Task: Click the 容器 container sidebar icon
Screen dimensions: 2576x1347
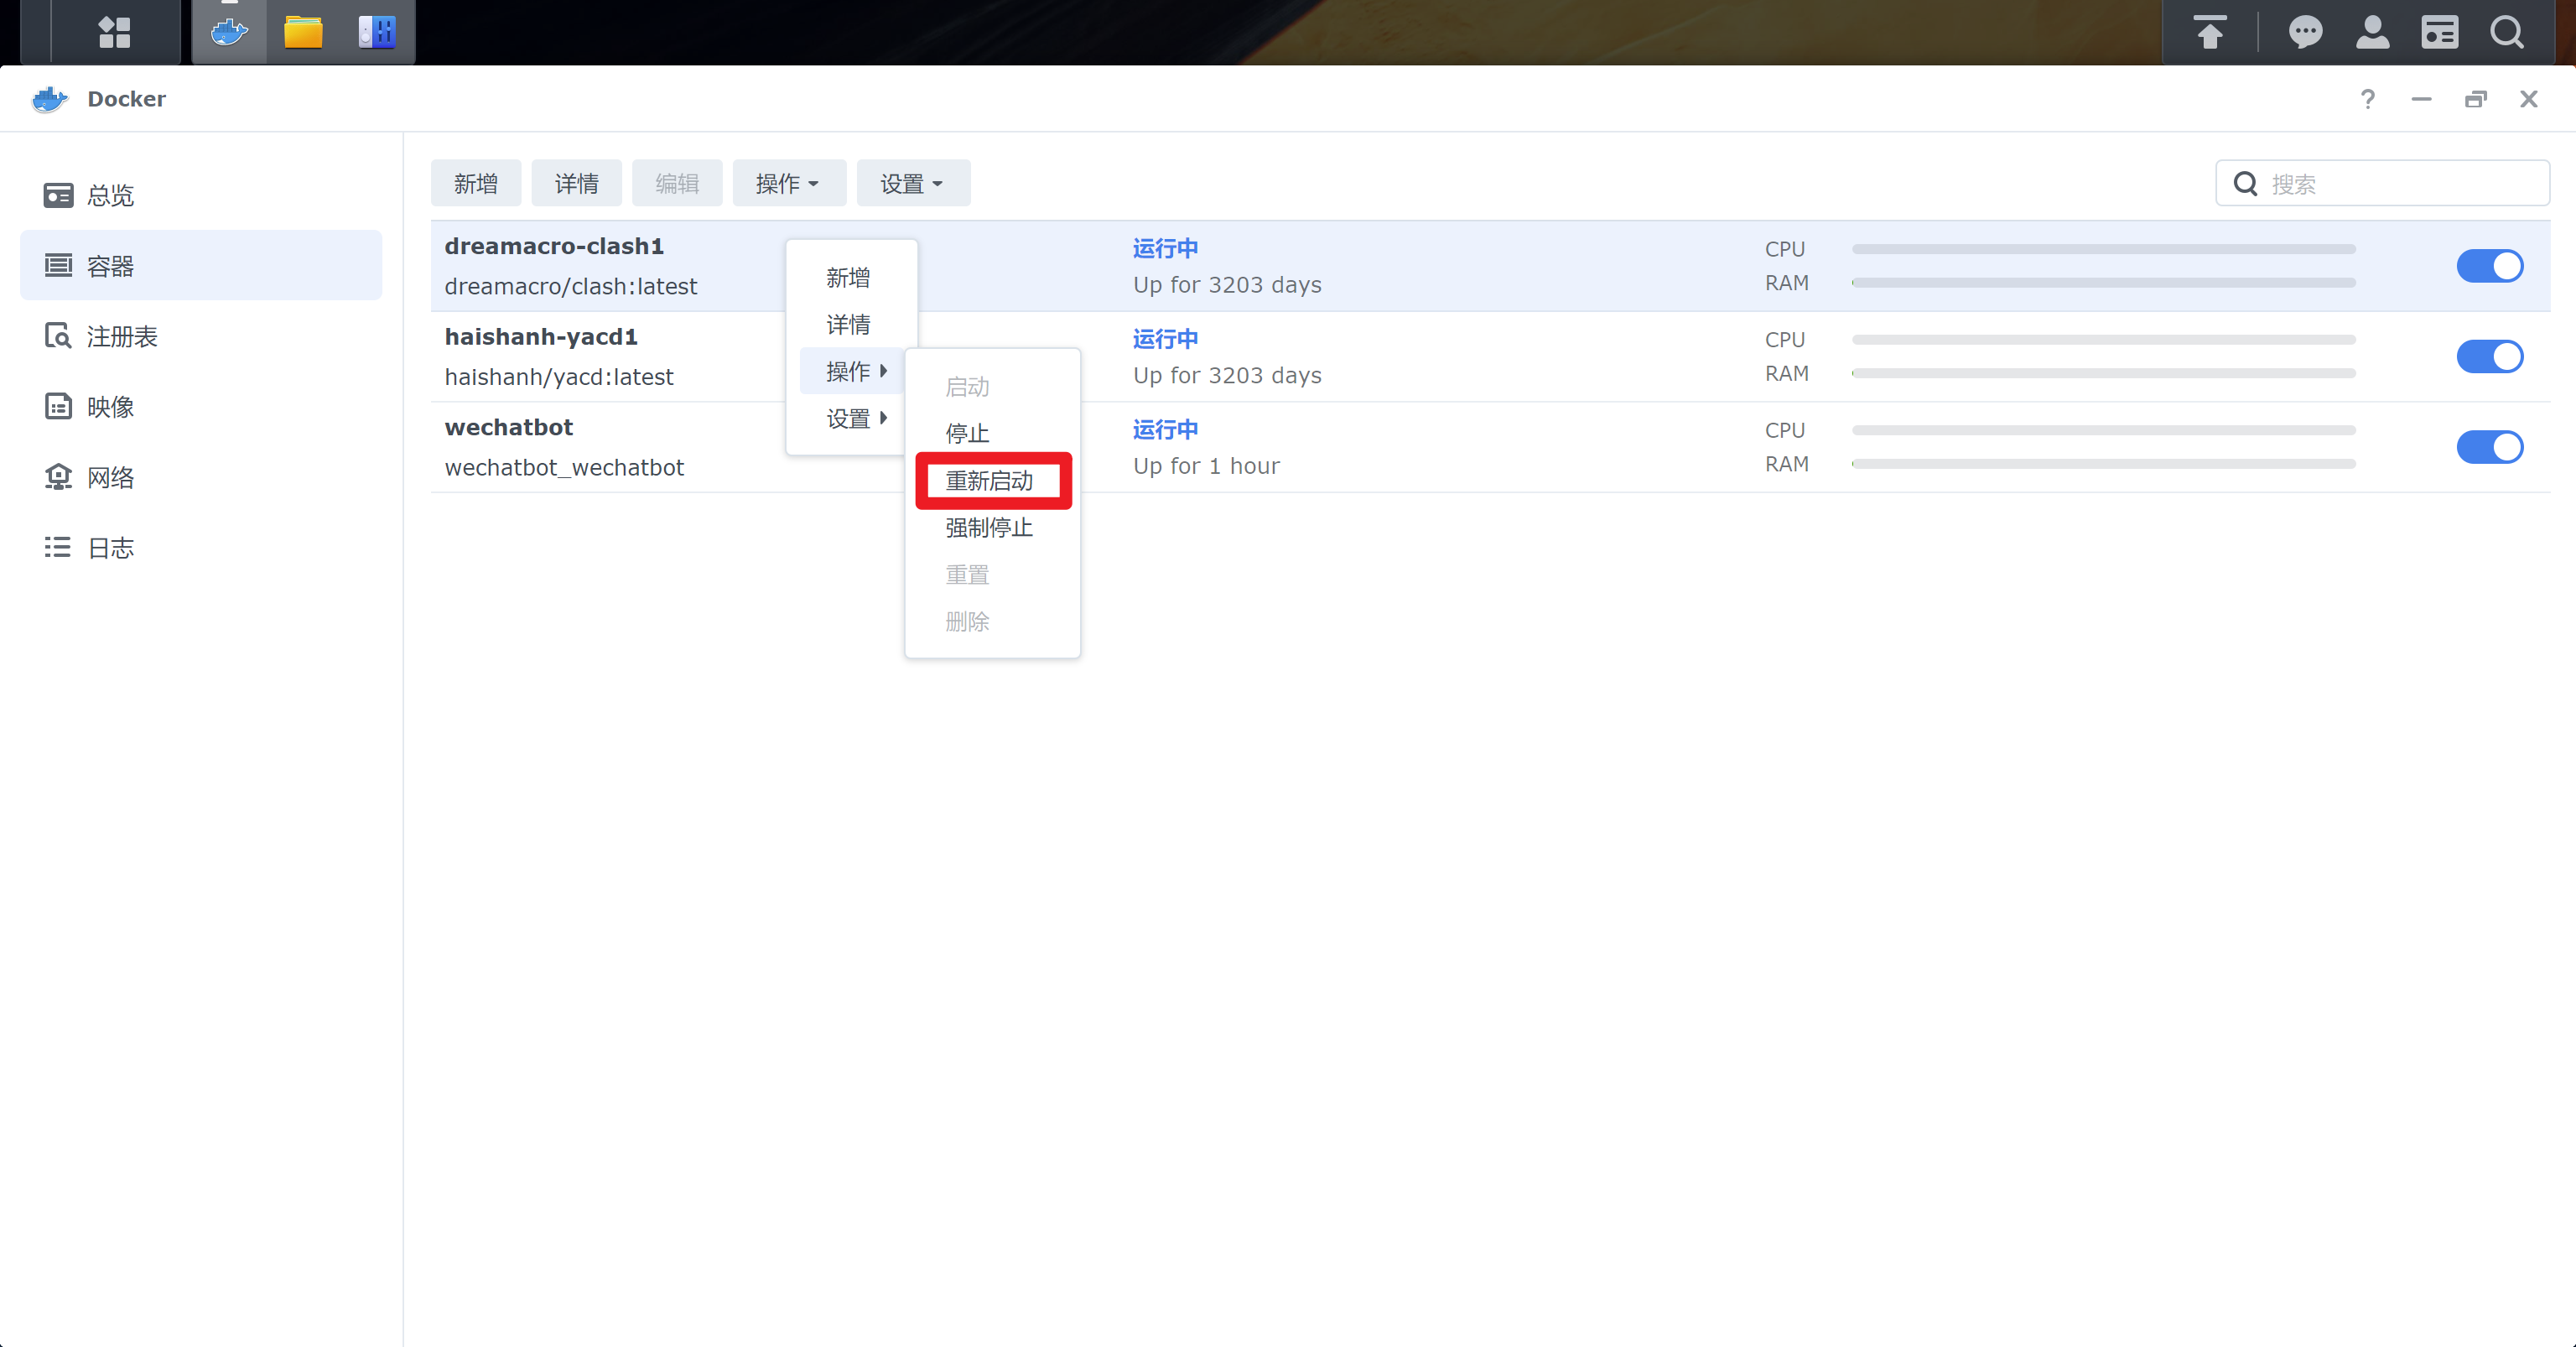Action: pos(58,265)
